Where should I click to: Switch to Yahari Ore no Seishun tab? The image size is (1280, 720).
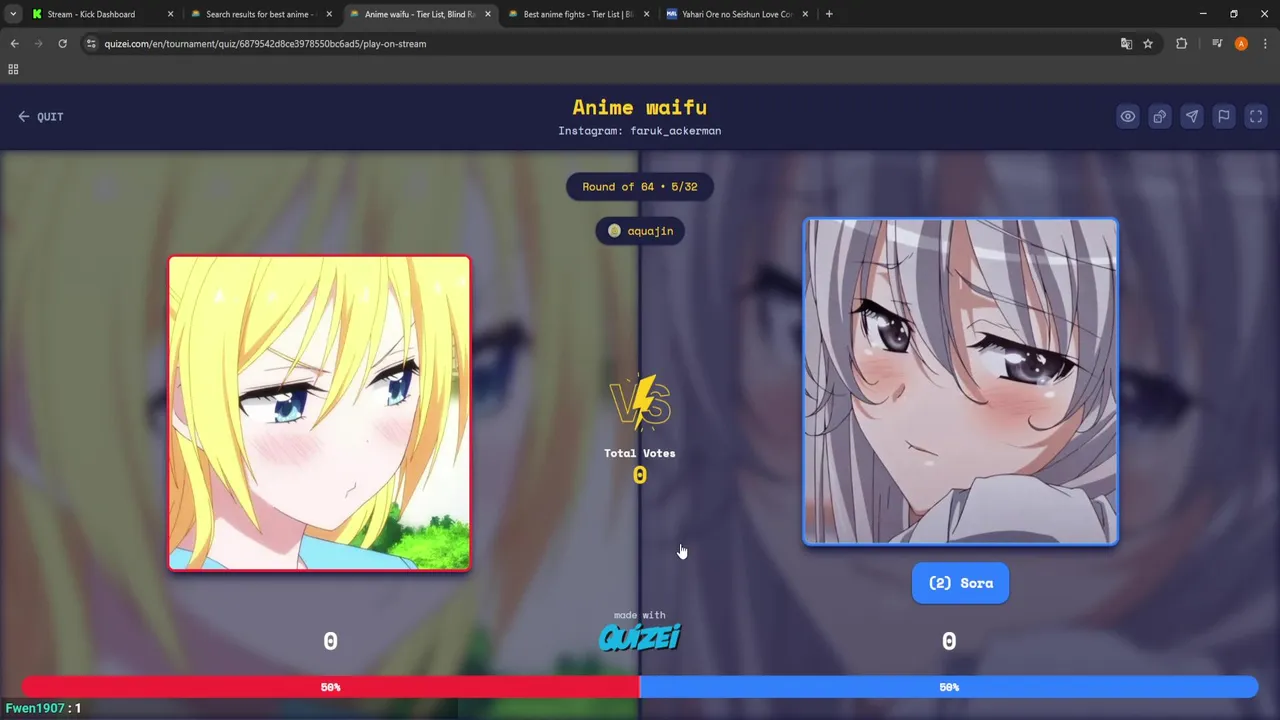[737, 14]
